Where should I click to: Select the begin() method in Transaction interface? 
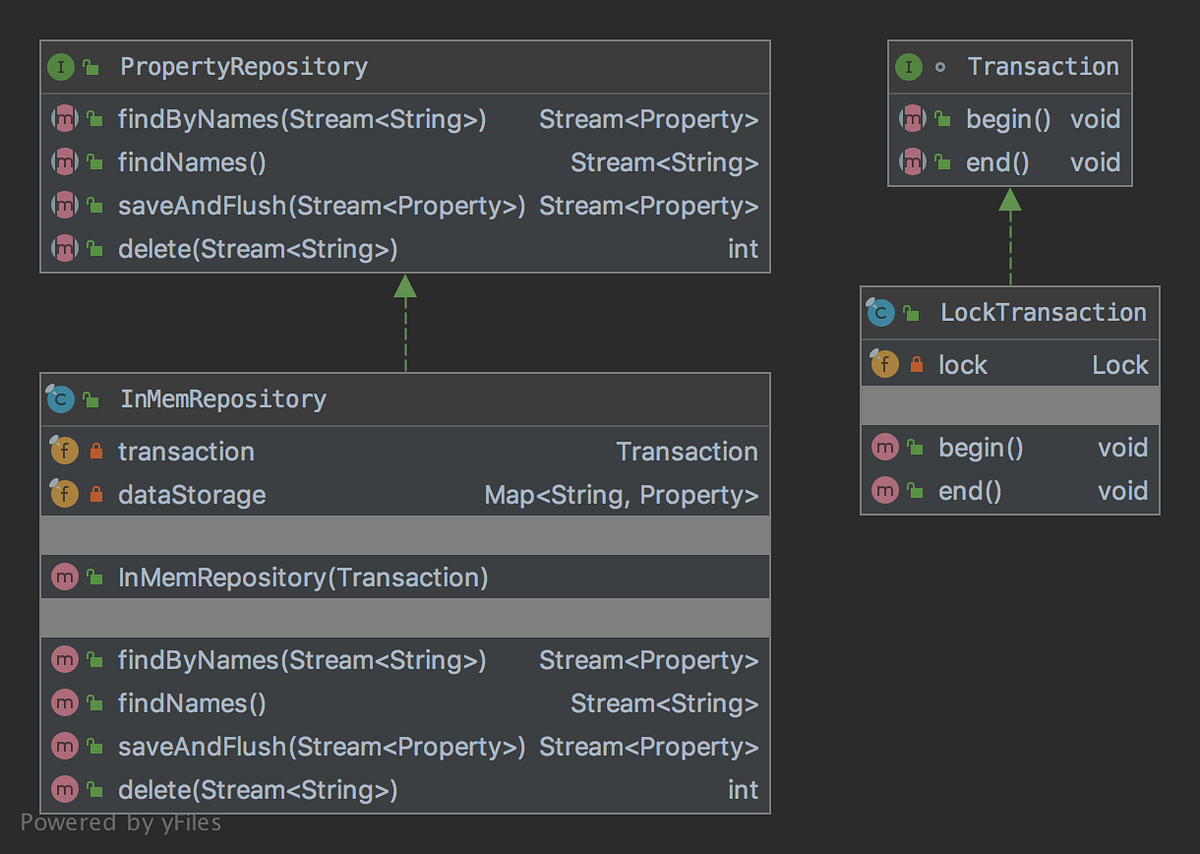pos(1010,119)
